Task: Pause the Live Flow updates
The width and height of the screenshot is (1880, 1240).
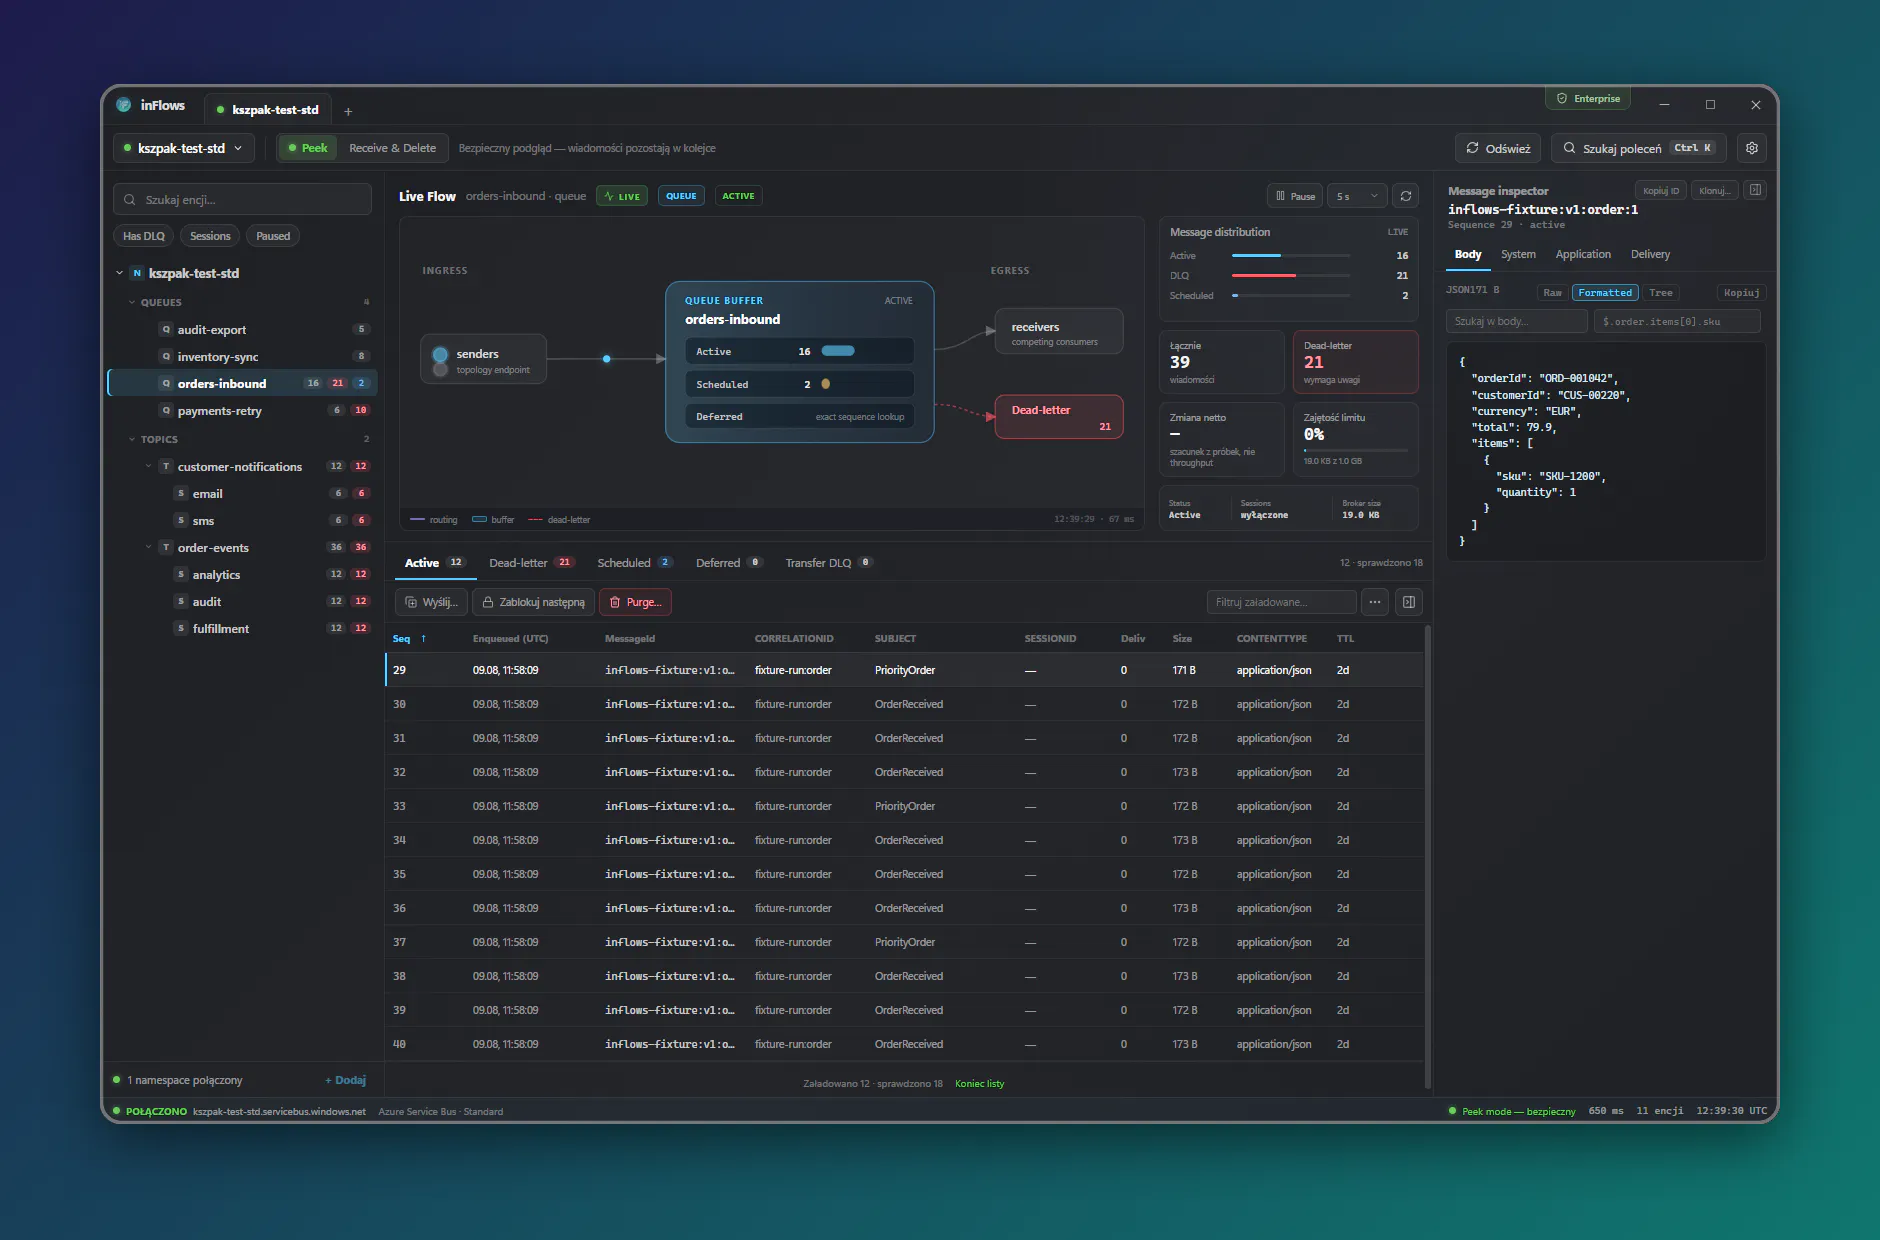Action: 1295,196
